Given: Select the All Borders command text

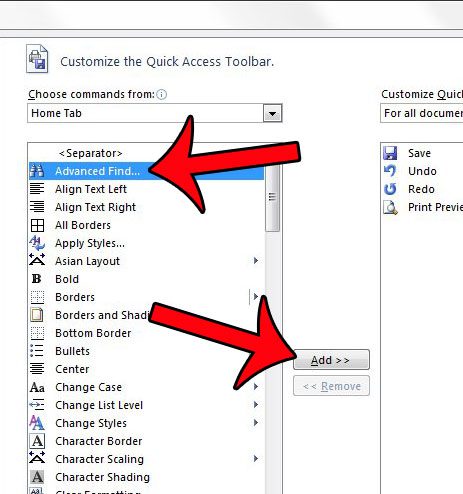Looking at the screenshot, I should pyautogui.click(x=83, y=225).
